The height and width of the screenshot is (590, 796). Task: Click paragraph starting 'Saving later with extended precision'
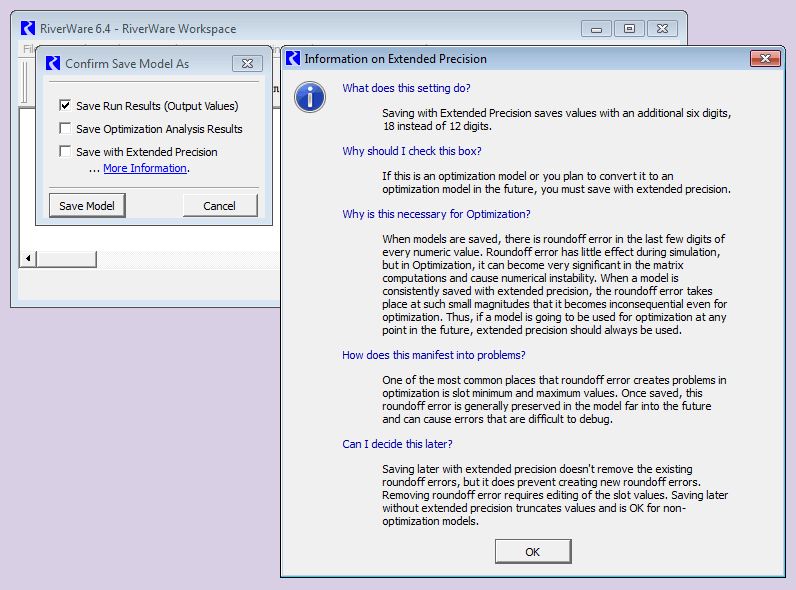click(555, 495)
